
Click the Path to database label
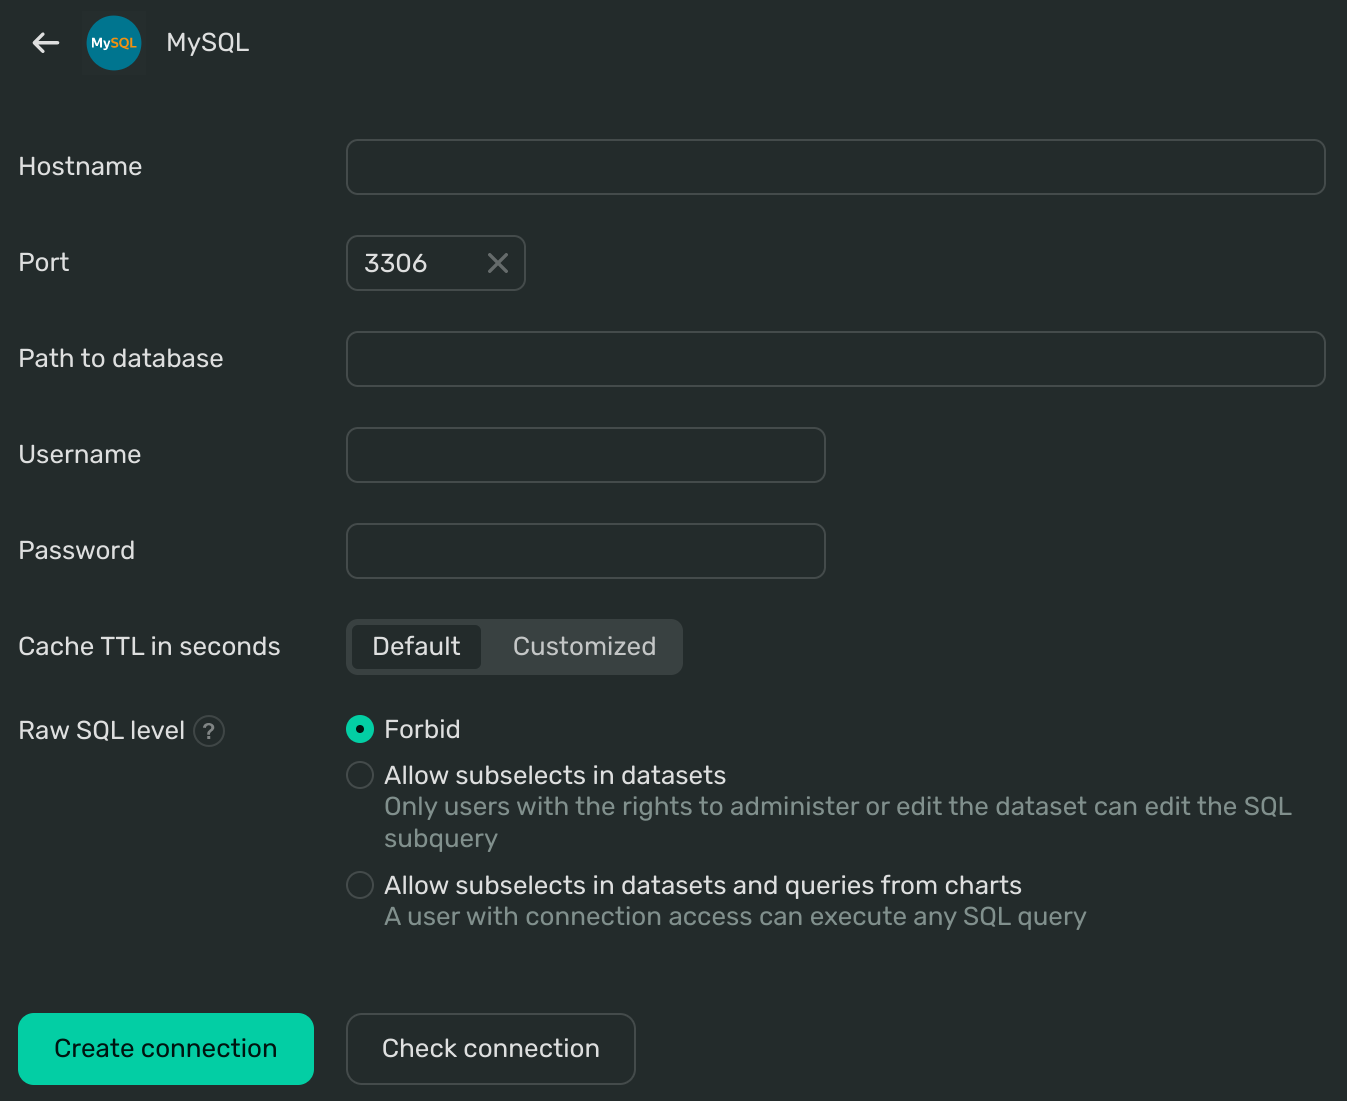click(x=121, y=359)
